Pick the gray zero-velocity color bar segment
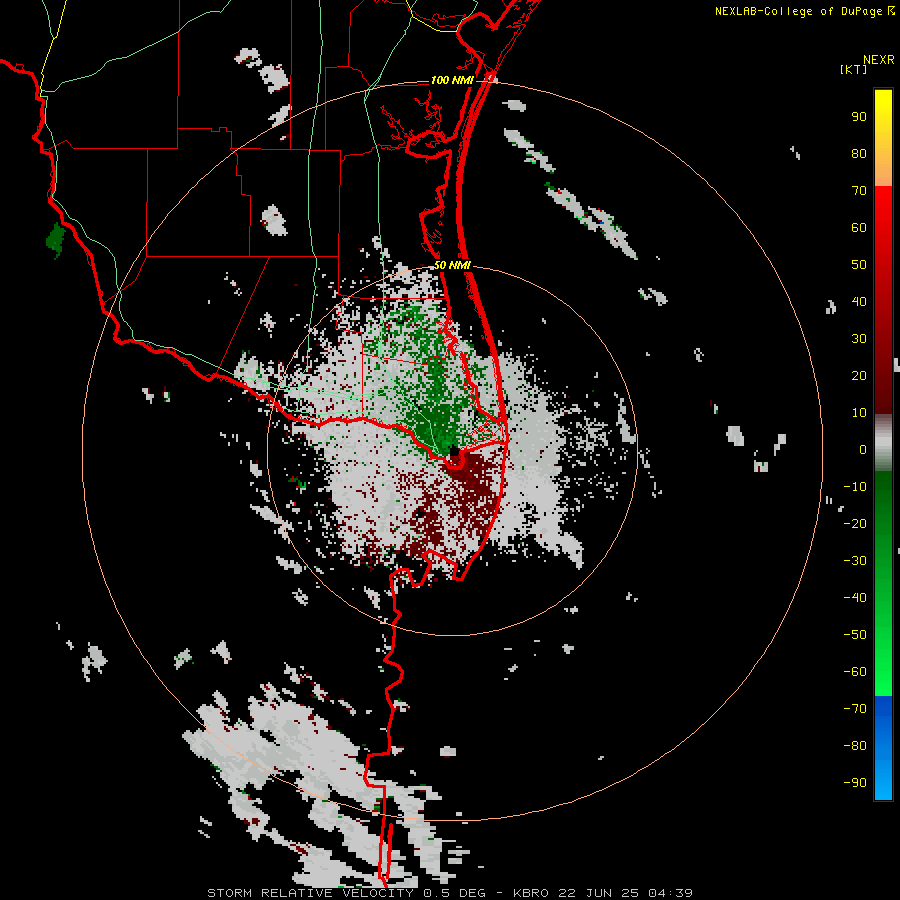This screenshot has width=900, height=900. (883, 443)
